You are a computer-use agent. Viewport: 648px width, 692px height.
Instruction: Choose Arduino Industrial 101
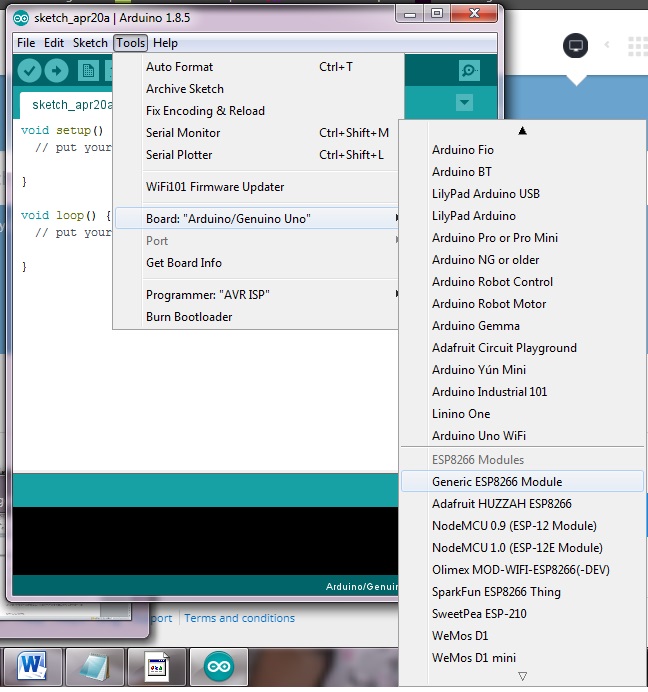[522, 392]
